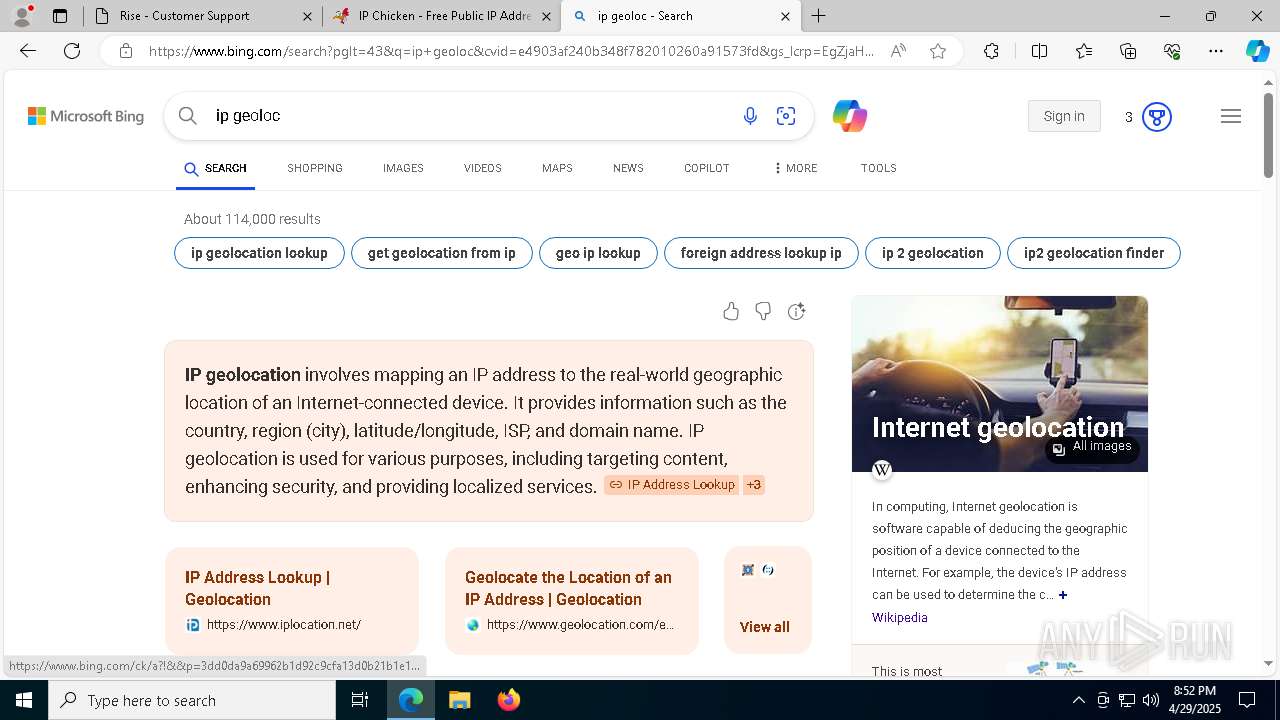
Task: Open Edge Settings and more menu
Action: click(1216, 51)
